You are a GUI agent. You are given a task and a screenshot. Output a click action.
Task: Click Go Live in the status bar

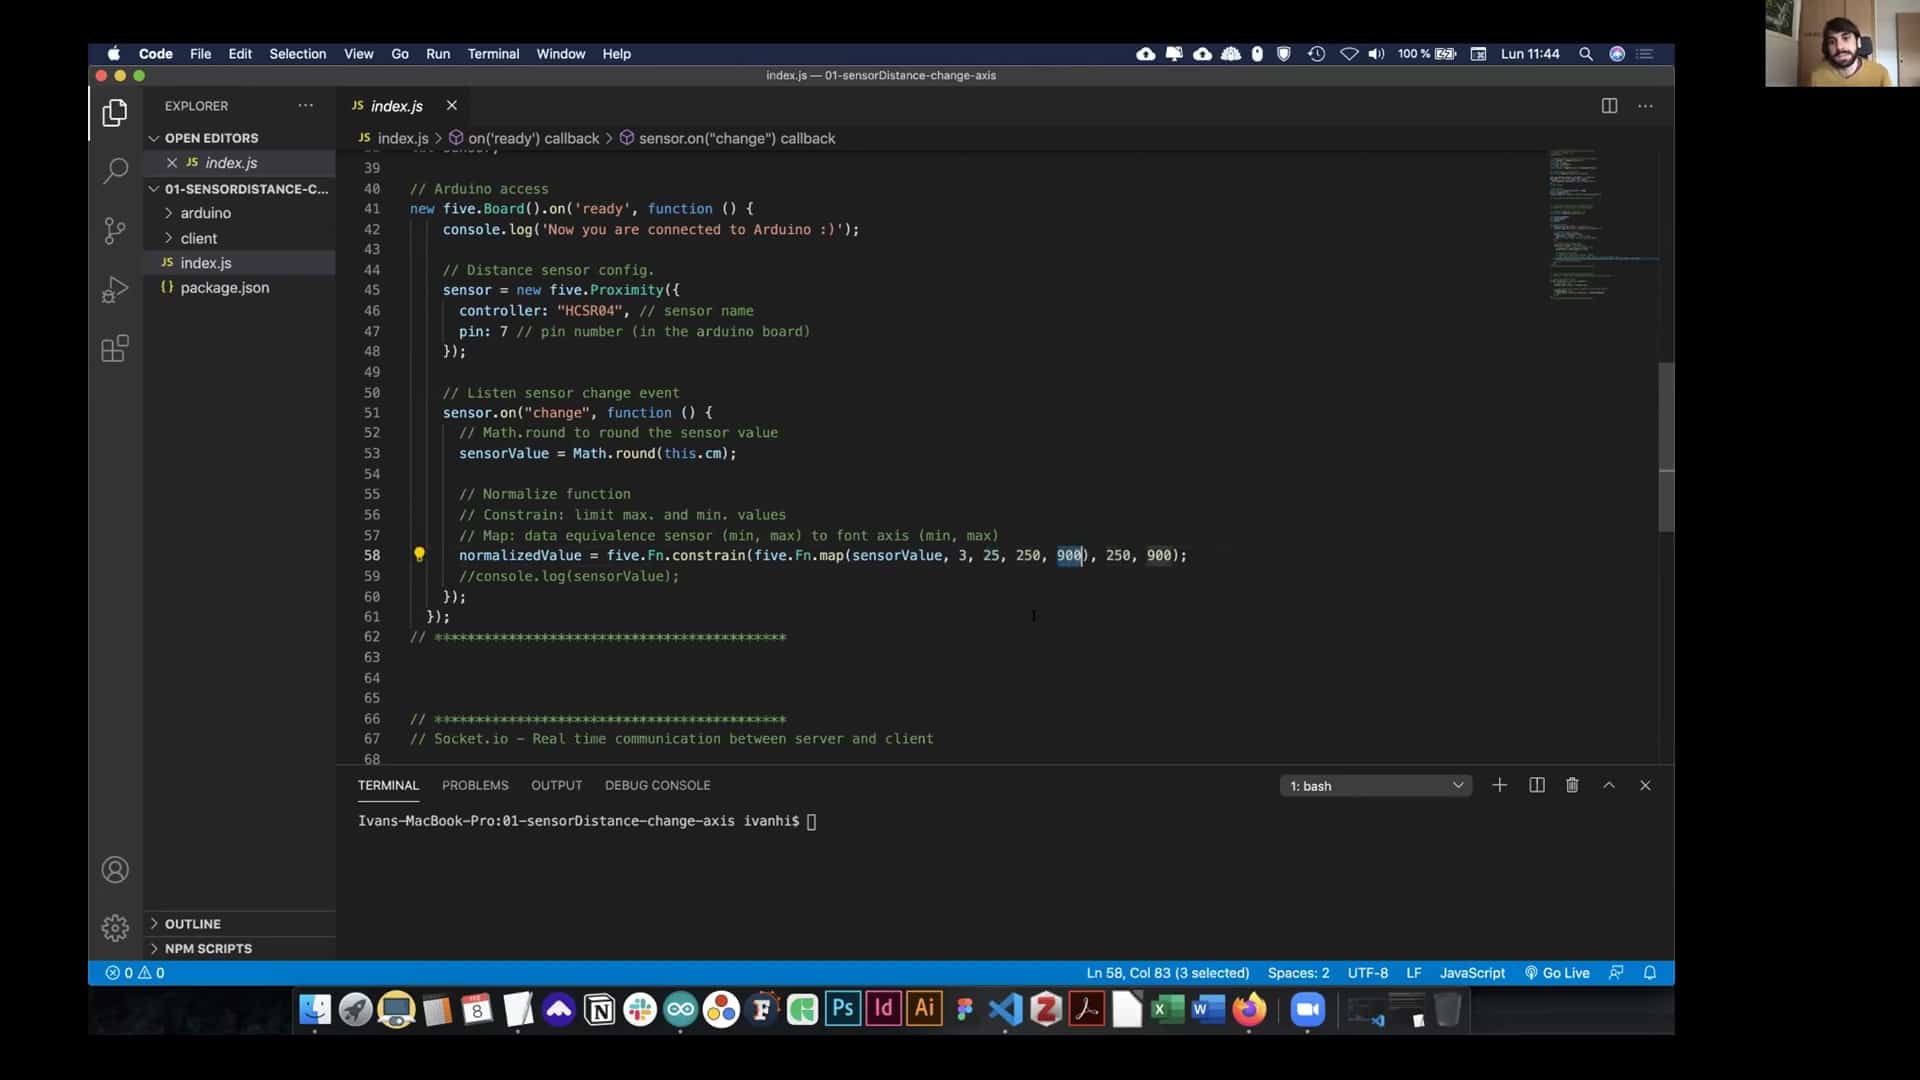pyautogui.click(x=1556, y=972)
